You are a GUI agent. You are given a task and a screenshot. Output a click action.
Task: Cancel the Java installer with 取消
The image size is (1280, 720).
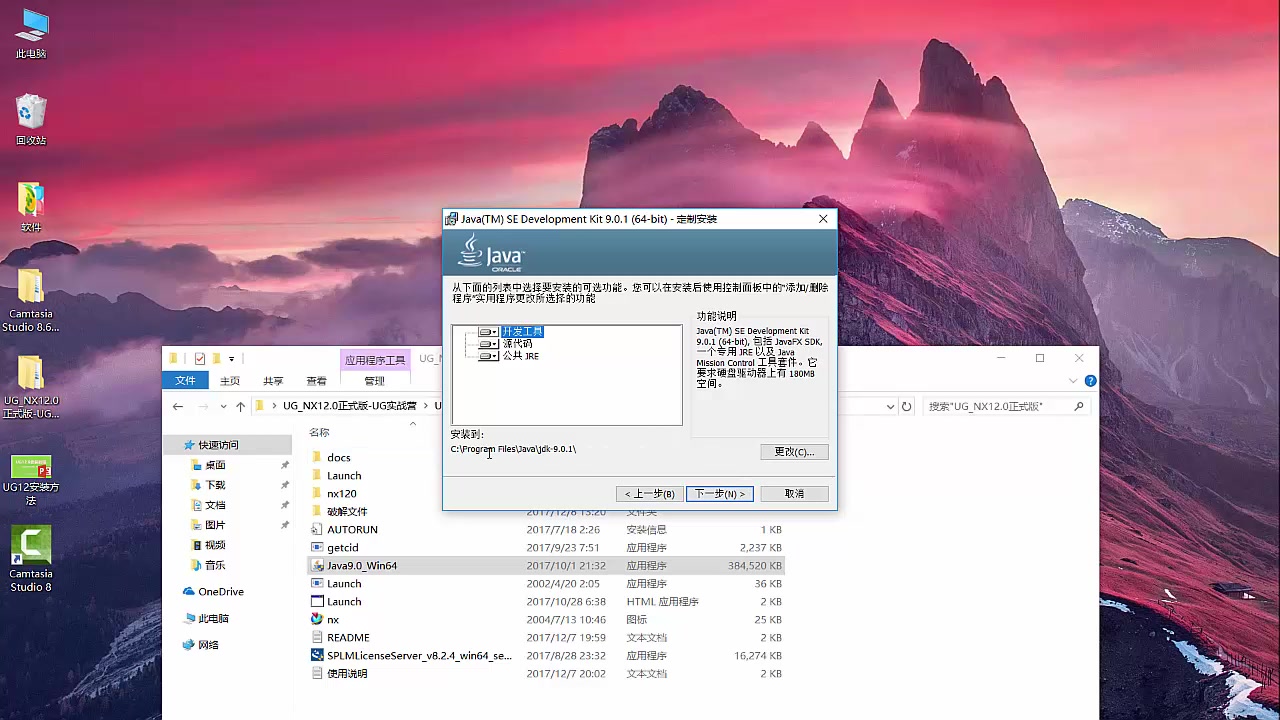(794, 494)
